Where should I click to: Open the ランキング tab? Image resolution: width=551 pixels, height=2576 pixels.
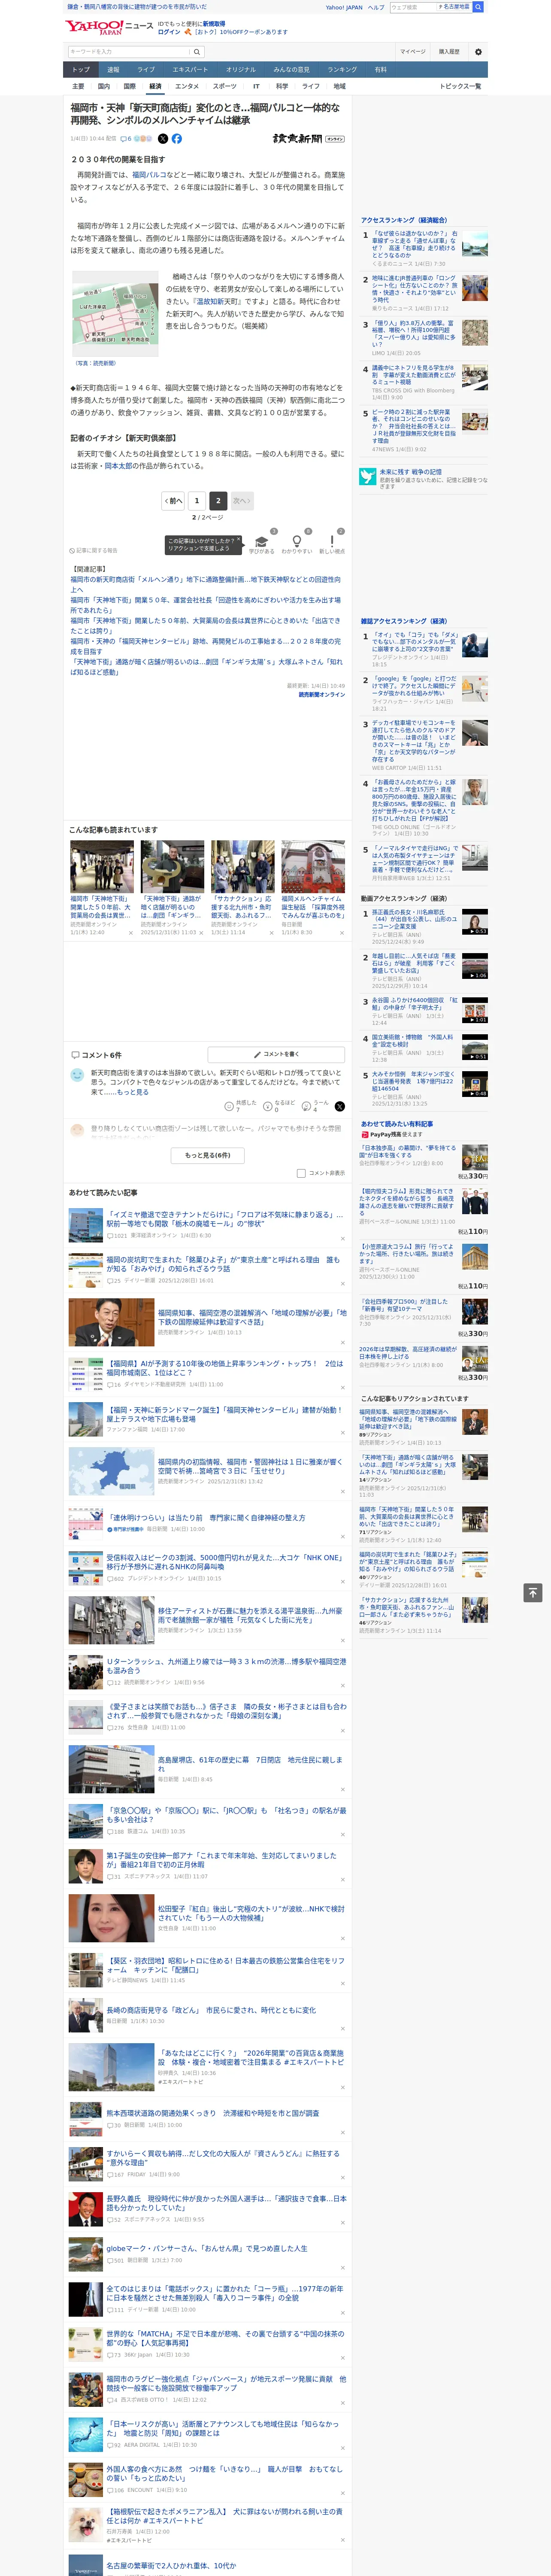point(342,70)
